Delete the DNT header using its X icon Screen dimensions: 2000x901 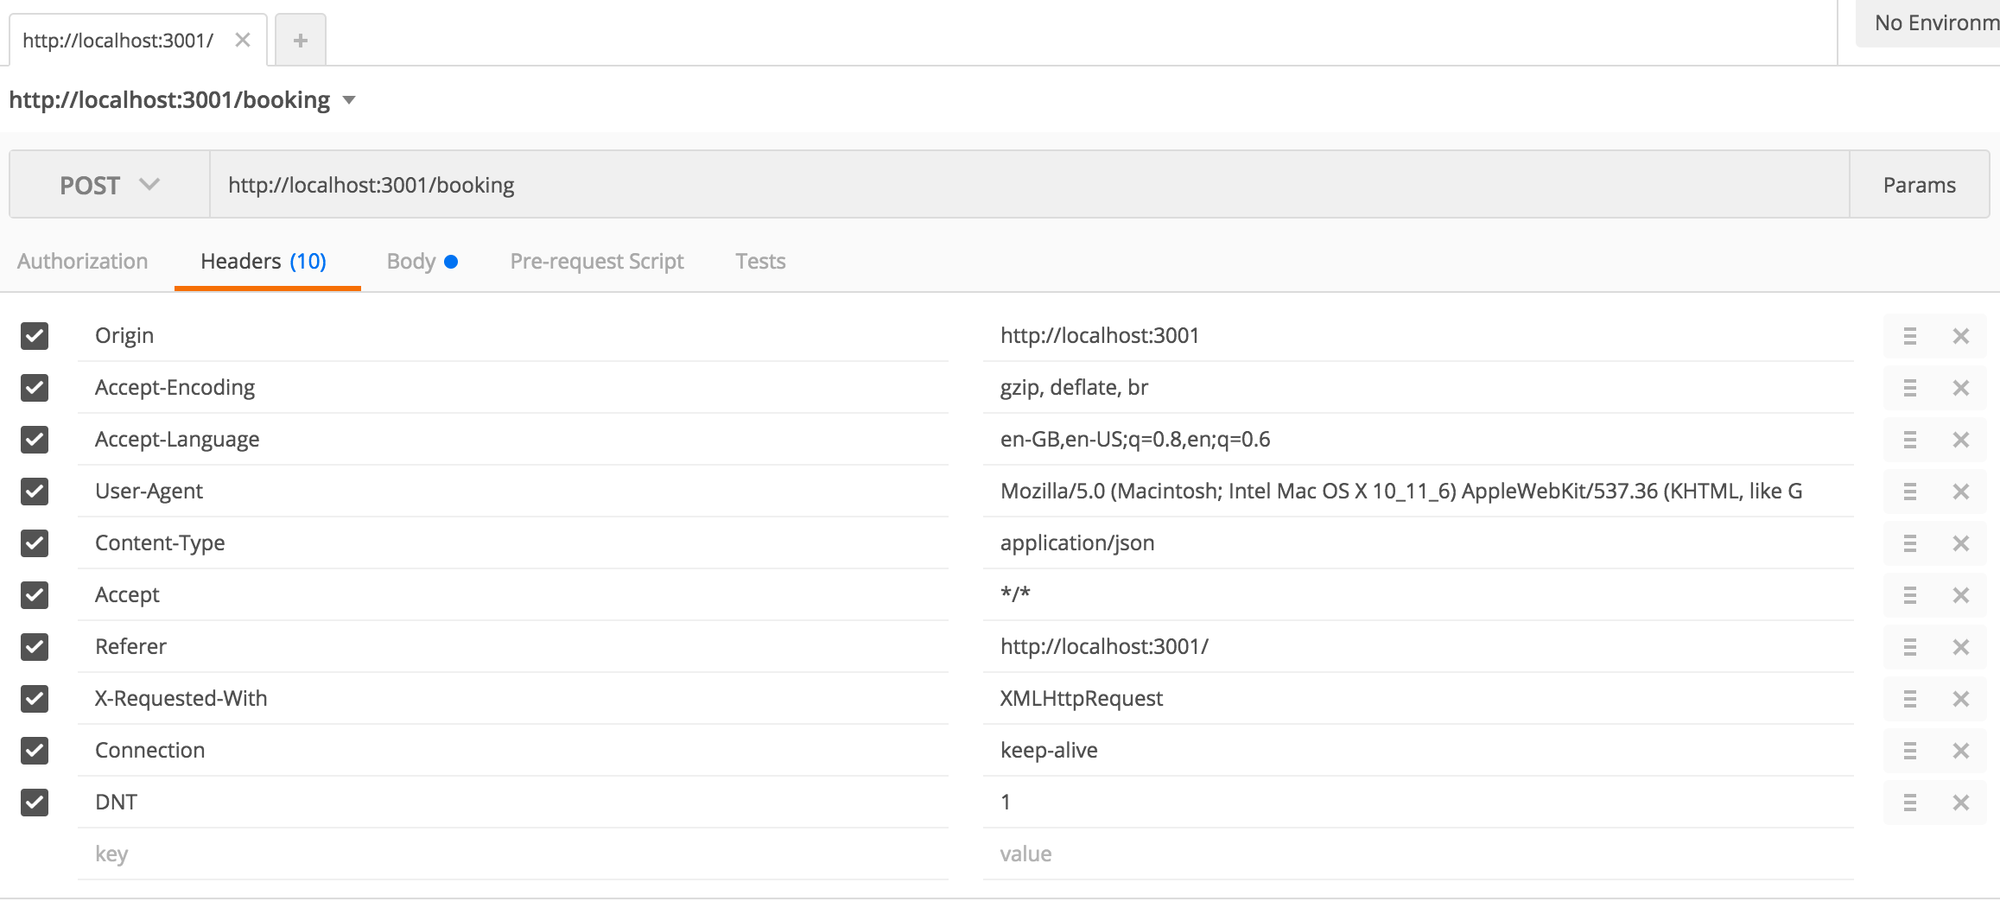1960,802
